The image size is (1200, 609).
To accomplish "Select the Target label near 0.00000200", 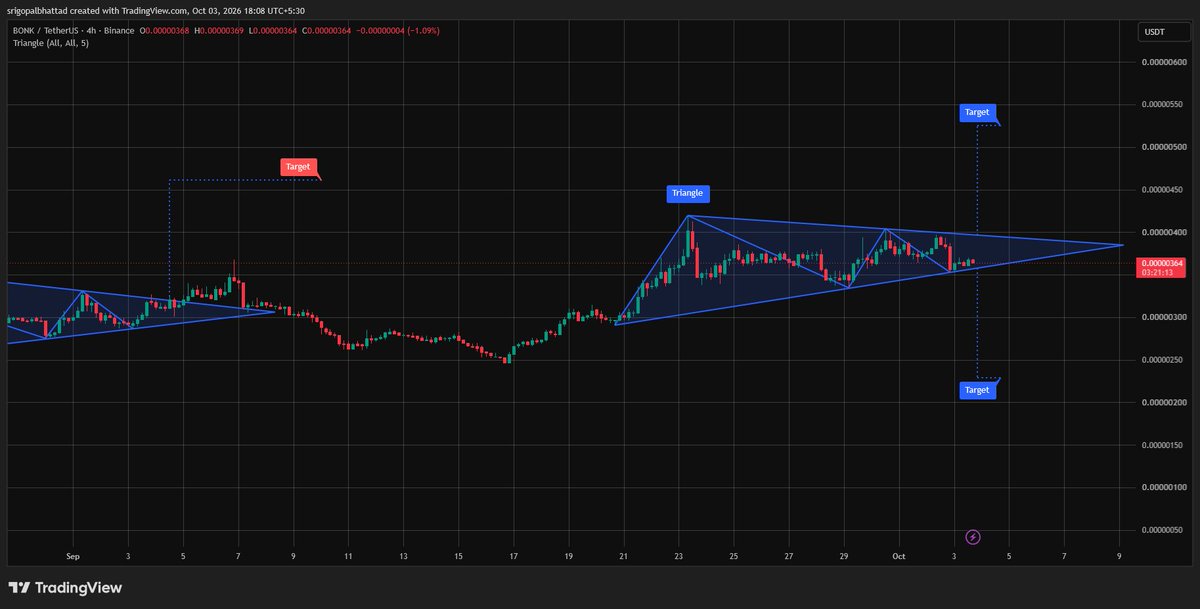I will (977, 390).
